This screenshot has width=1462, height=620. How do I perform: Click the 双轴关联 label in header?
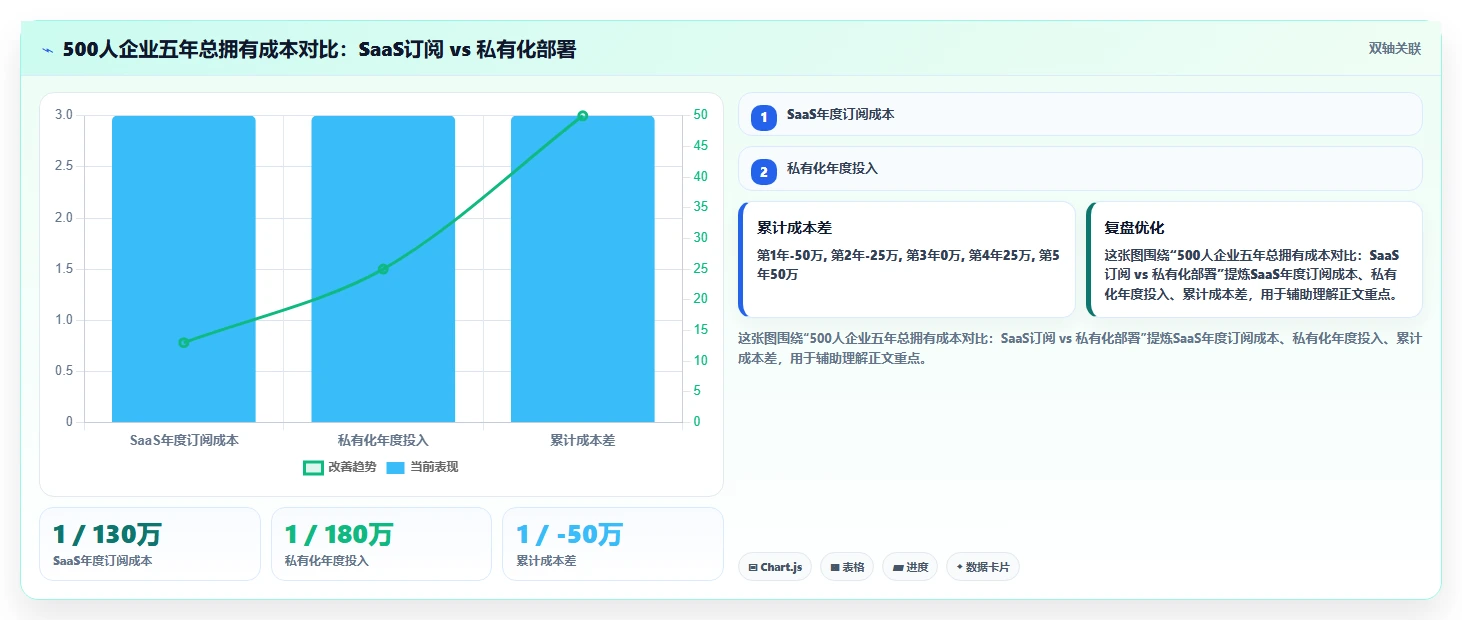[1394, 49]
